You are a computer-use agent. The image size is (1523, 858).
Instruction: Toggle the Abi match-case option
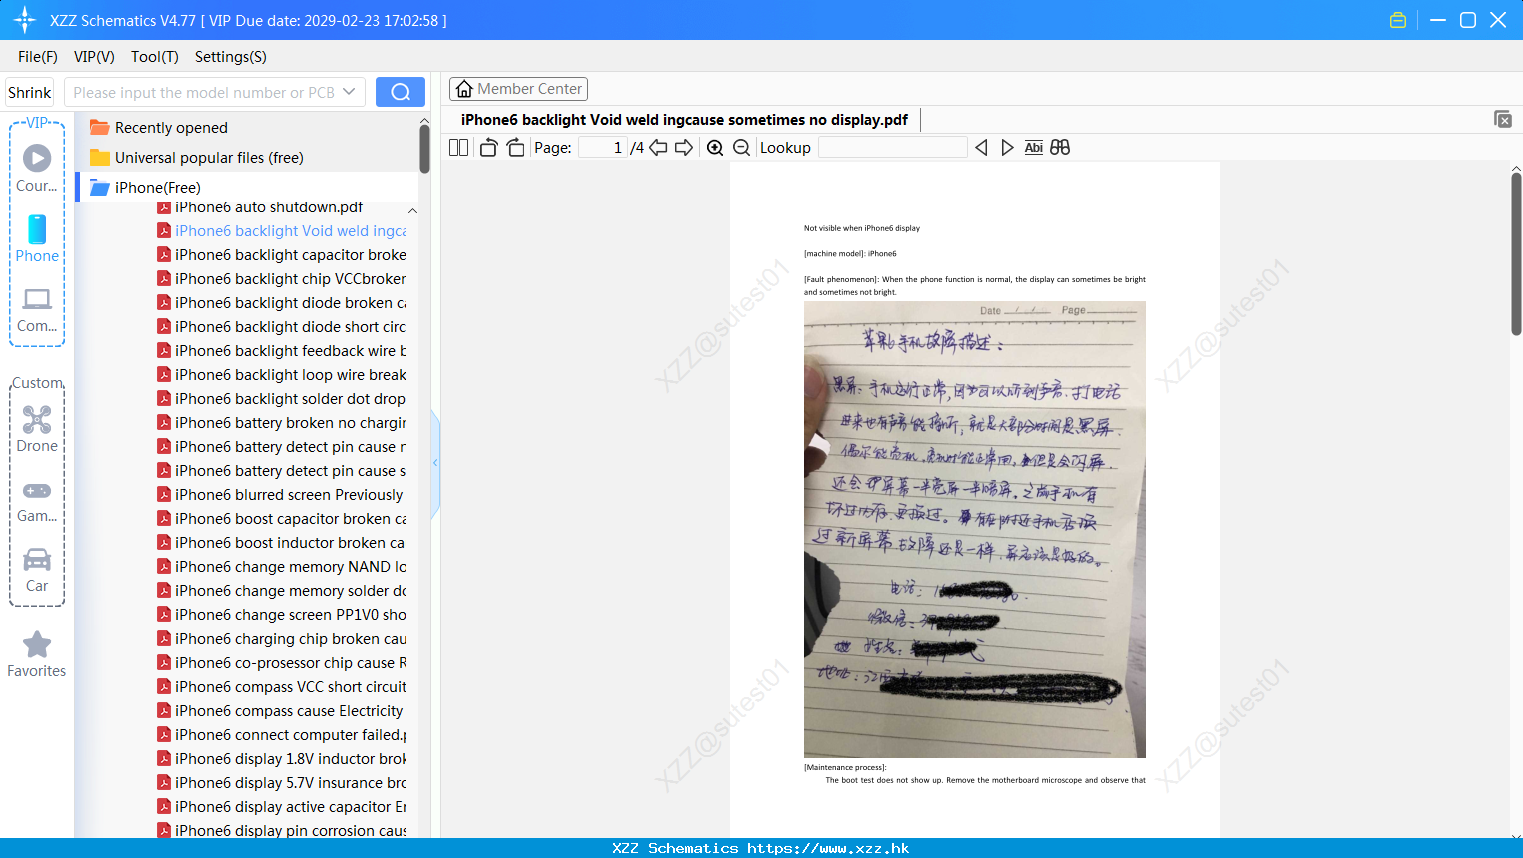pos(1034,147)
